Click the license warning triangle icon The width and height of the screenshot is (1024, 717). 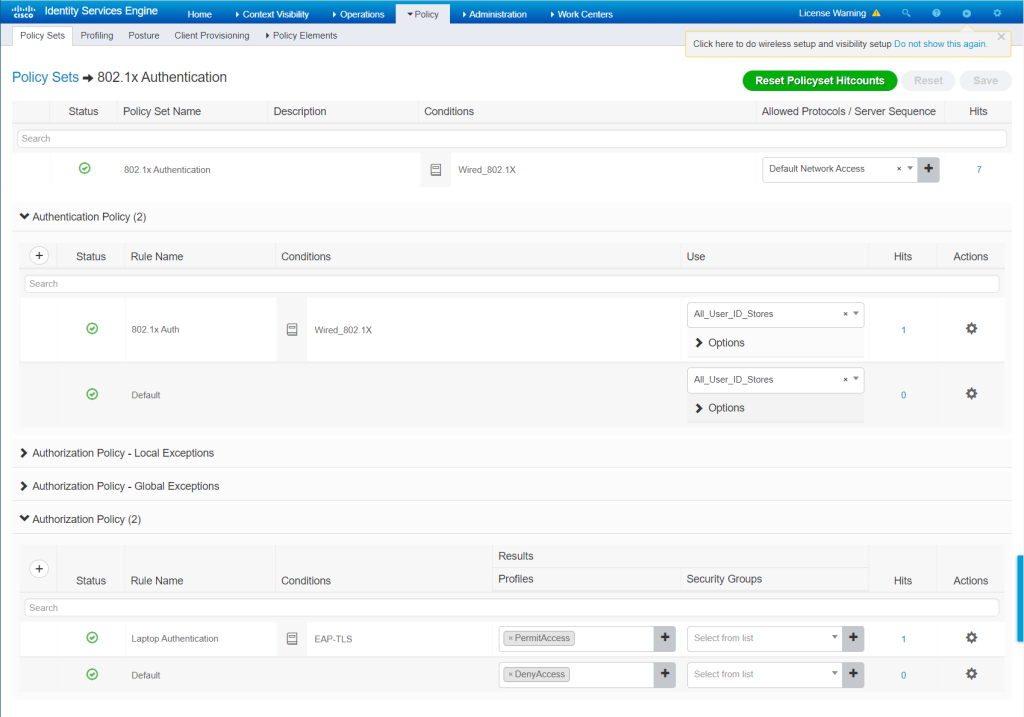click(x=876, y=13)
